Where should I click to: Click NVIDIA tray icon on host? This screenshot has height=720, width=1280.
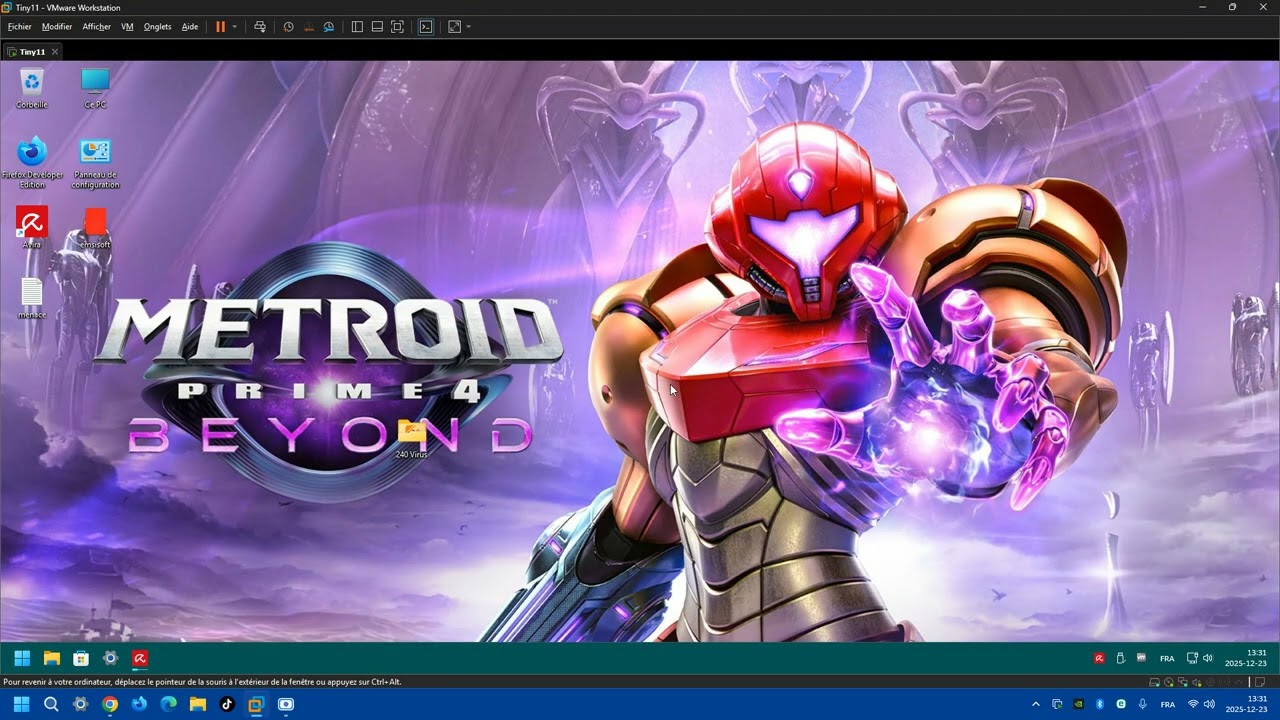[x=1078, y=704]
